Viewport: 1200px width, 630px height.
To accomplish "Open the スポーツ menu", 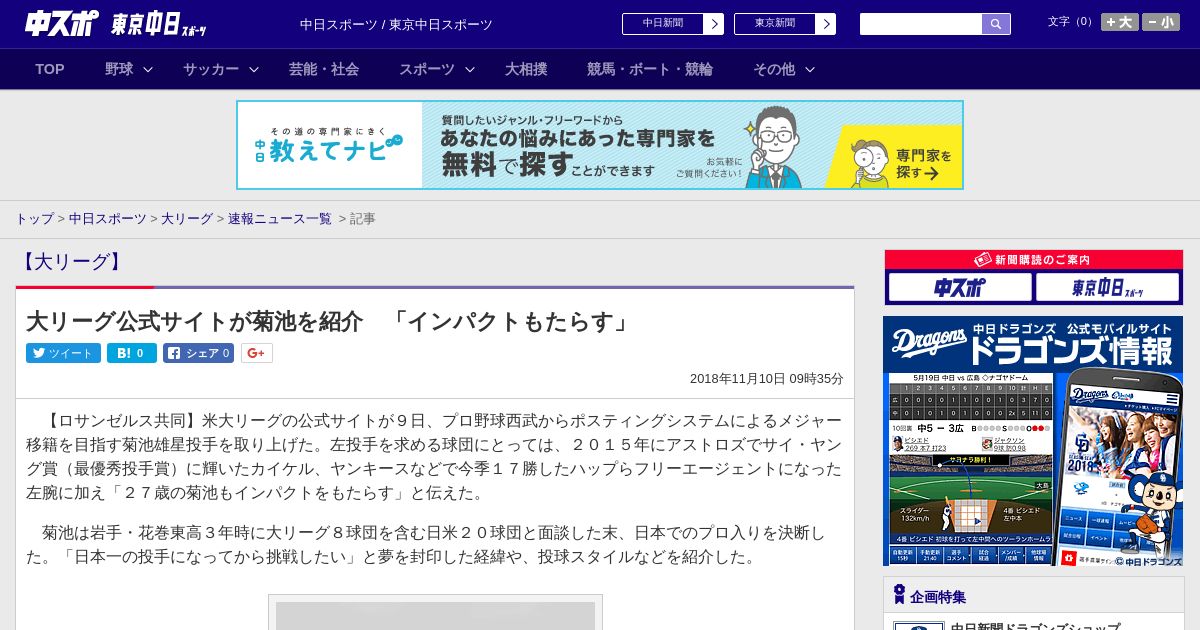I will point(427,69).
